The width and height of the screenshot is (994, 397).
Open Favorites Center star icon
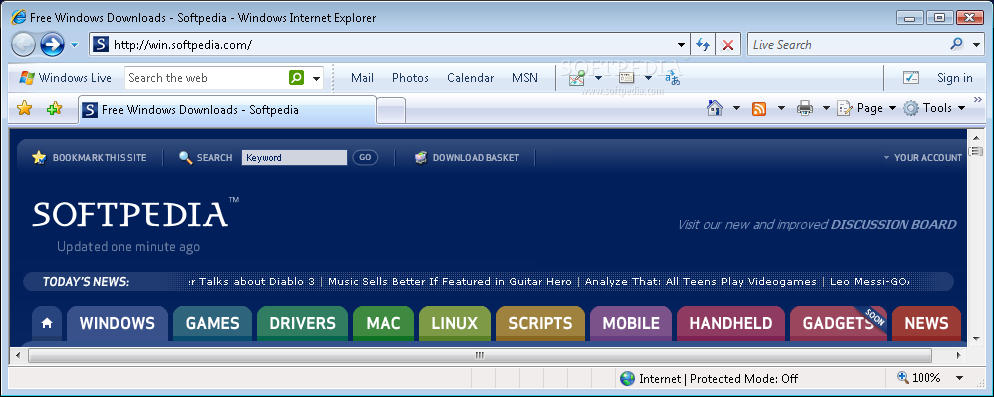[24, 108]
